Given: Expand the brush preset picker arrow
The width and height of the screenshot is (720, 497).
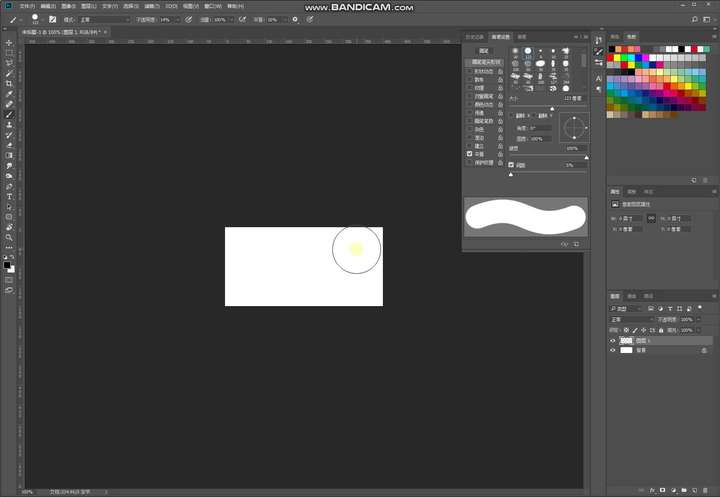Looking at the screenshot, I should pos(43,20).
